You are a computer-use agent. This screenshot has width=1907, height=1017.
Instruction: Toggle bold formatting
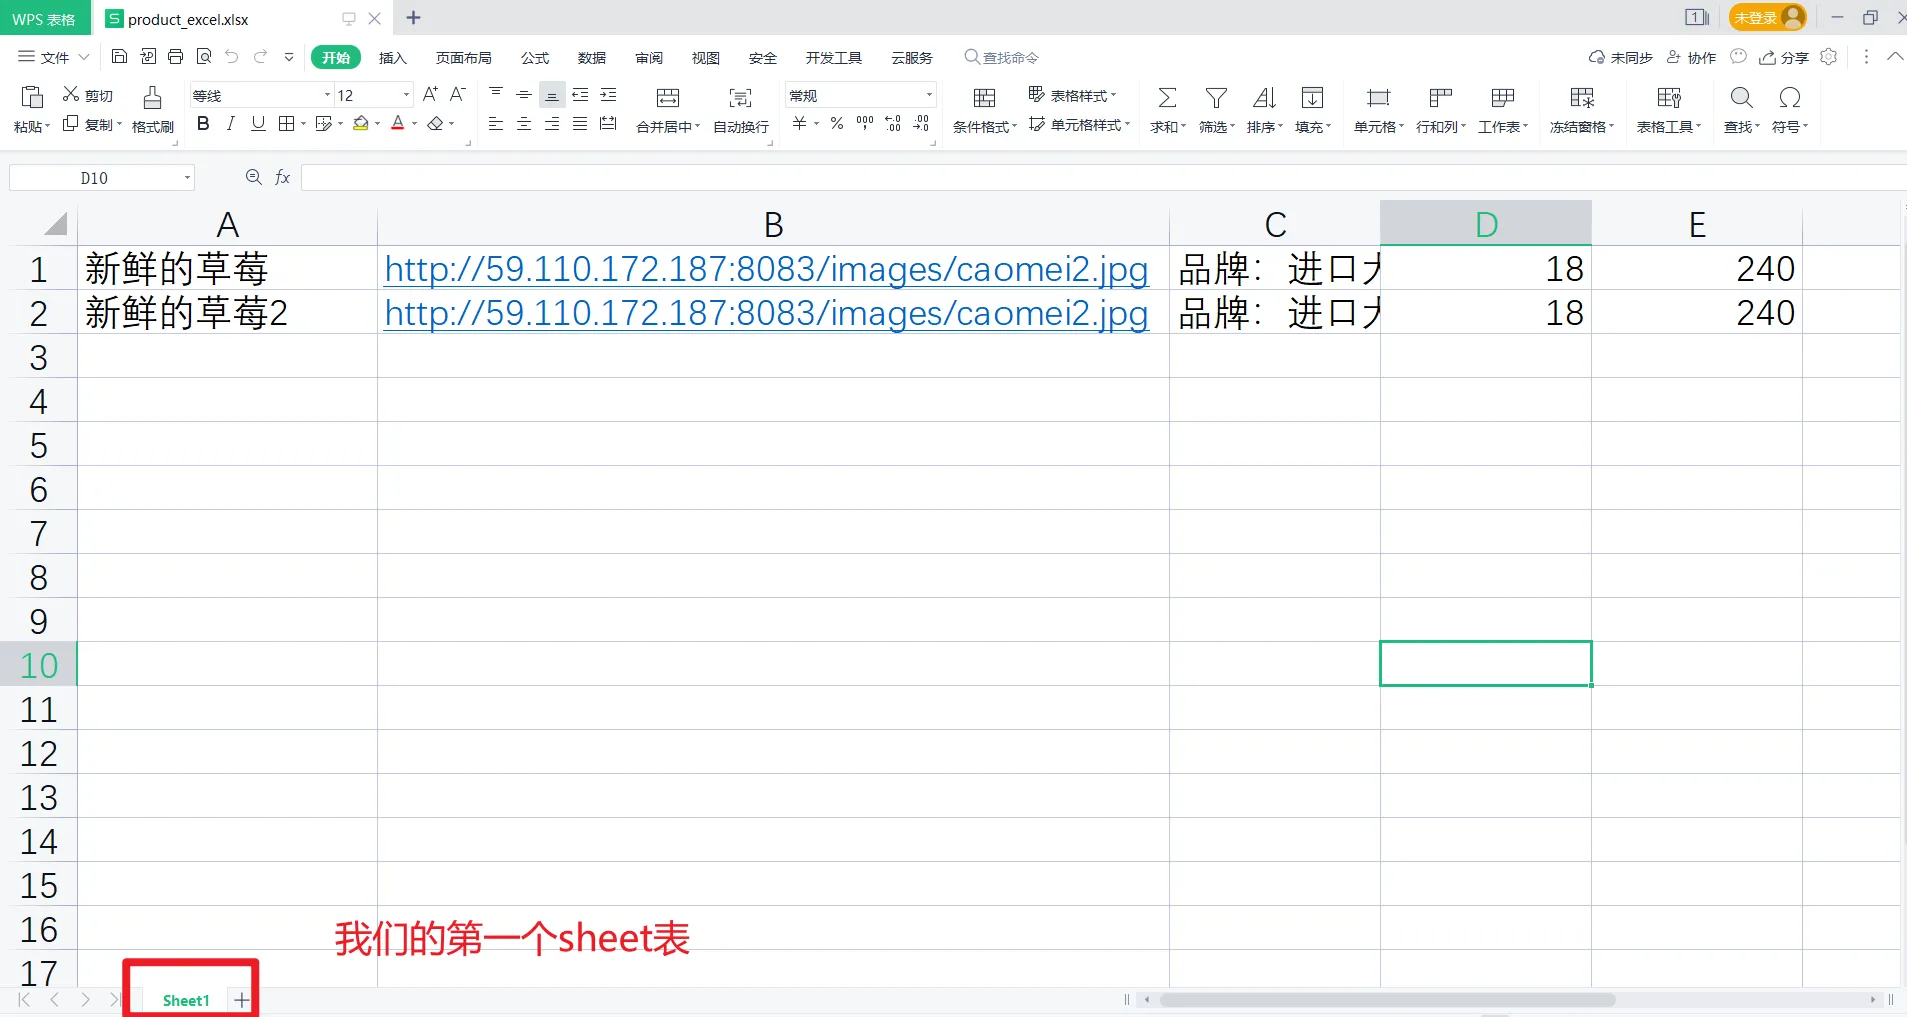coord(203,123)
